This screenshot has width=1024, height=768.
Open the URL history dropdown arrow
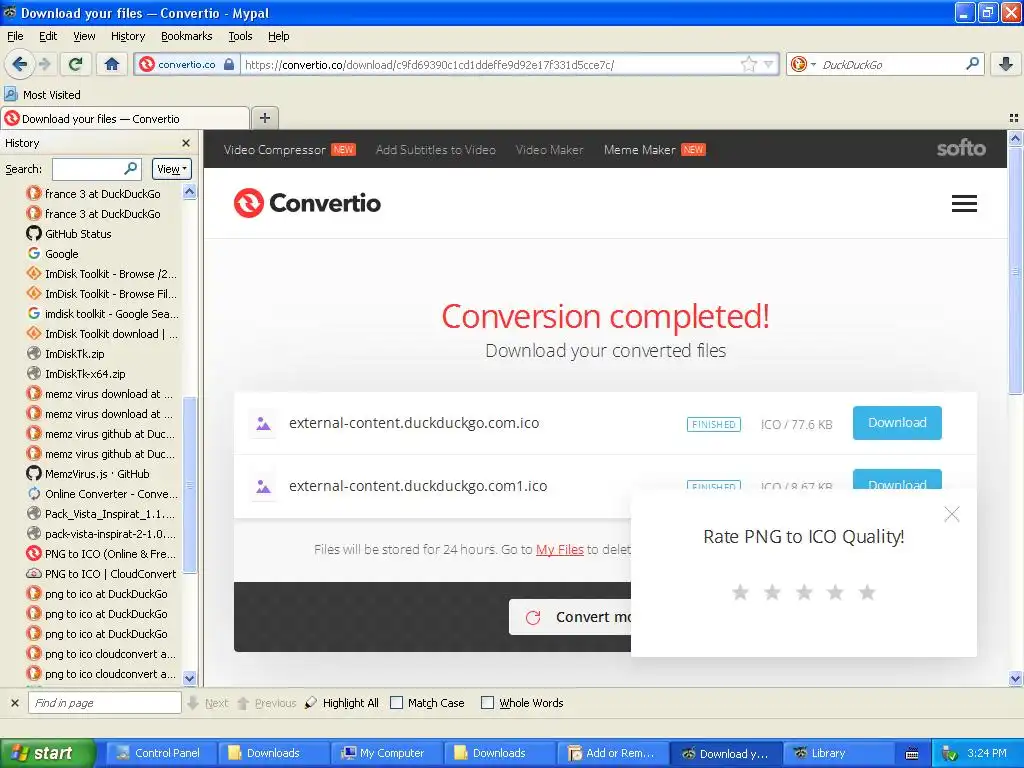pyautogui.click(x=769, y=64)
